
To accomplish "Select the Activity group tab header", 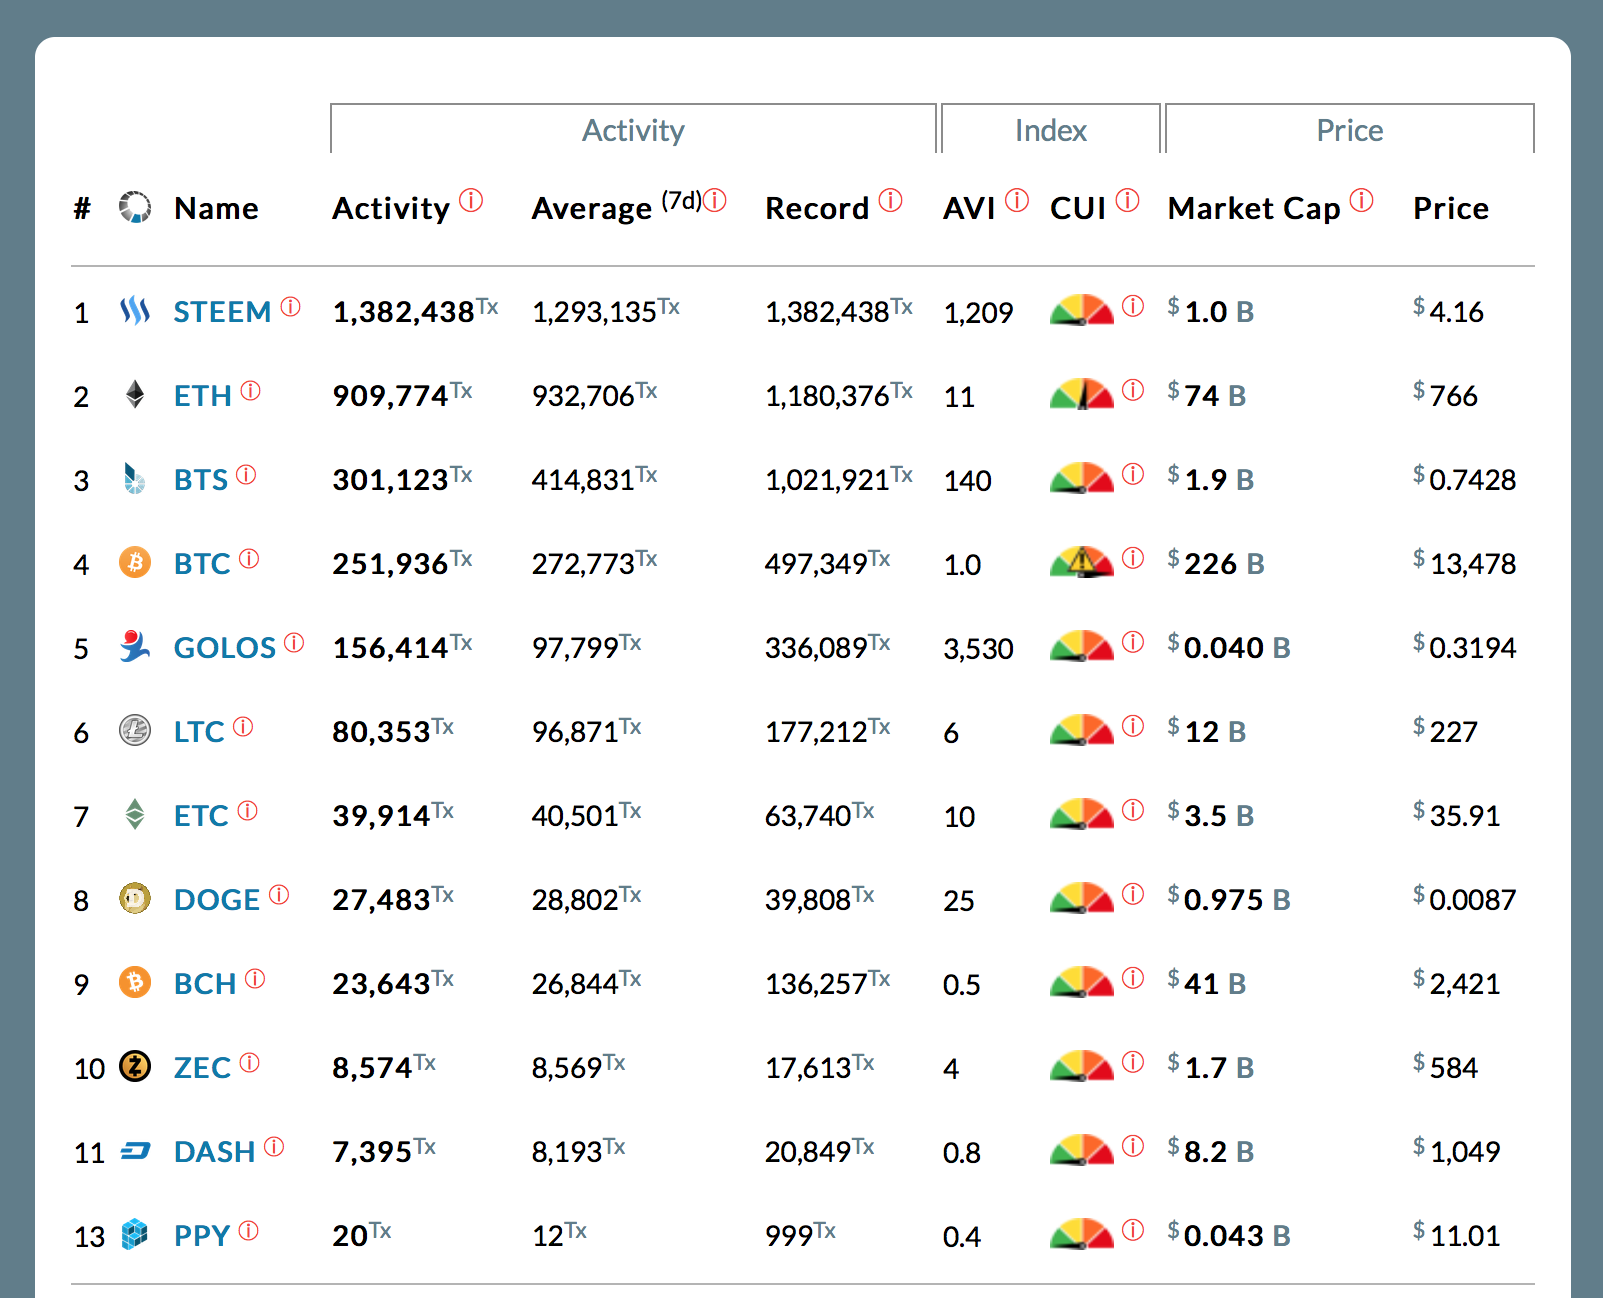I will pos(633,129).
